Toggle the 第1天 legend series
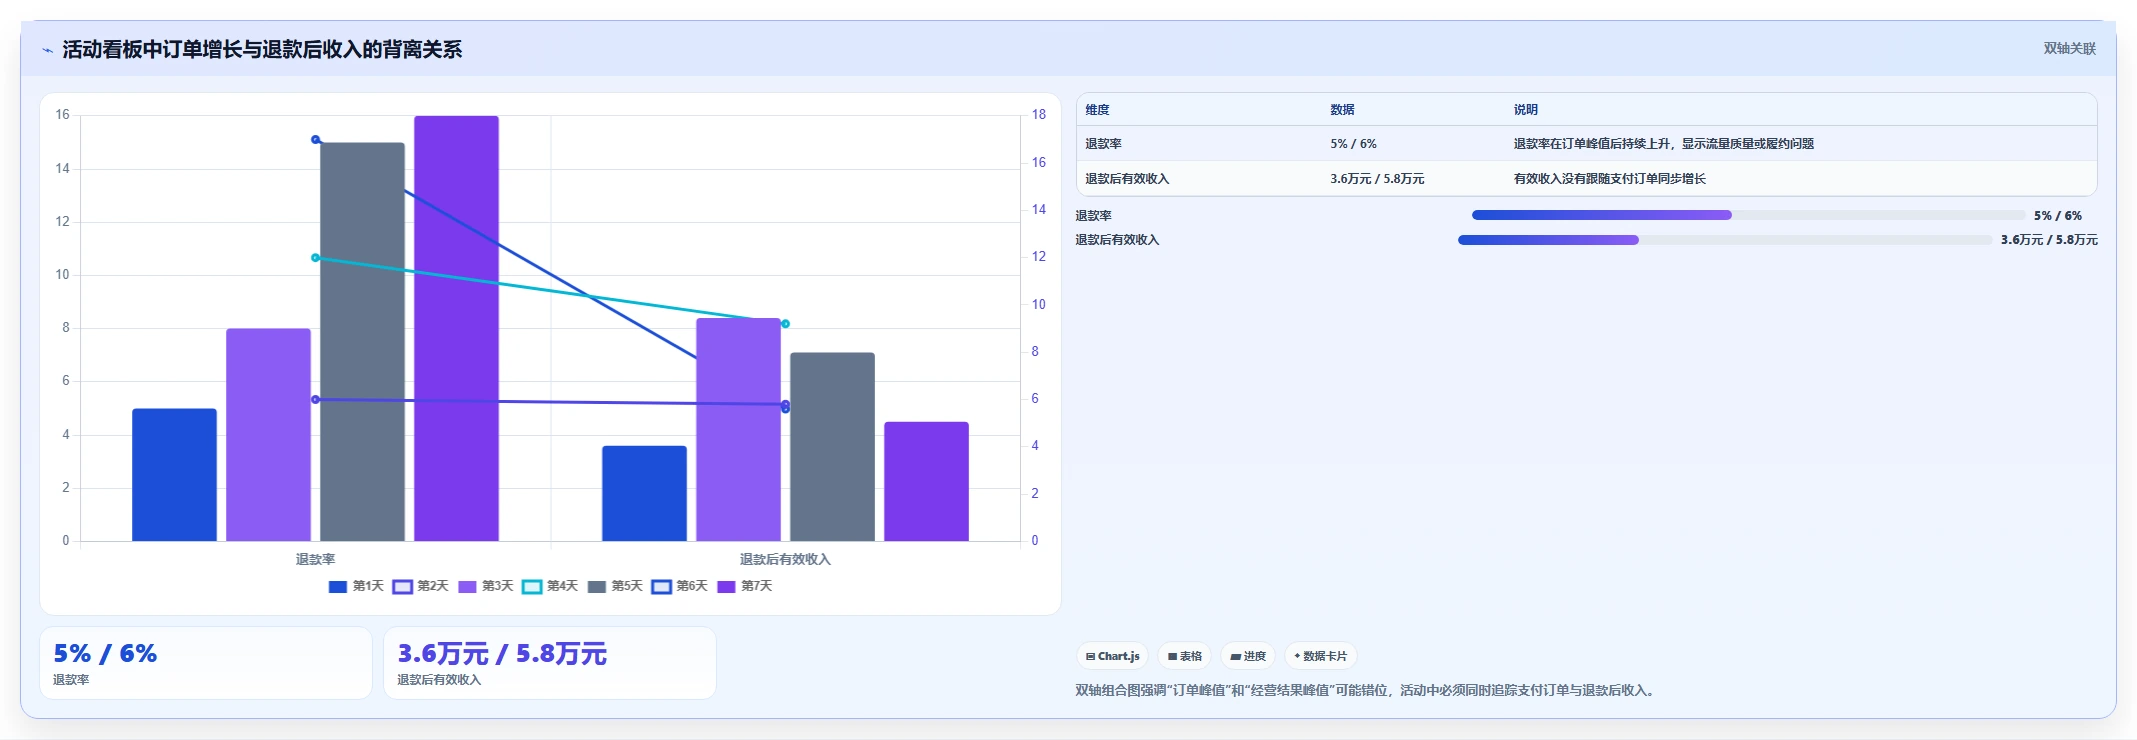Screen dimensions: 2137x740 click(x=355, y=586)
